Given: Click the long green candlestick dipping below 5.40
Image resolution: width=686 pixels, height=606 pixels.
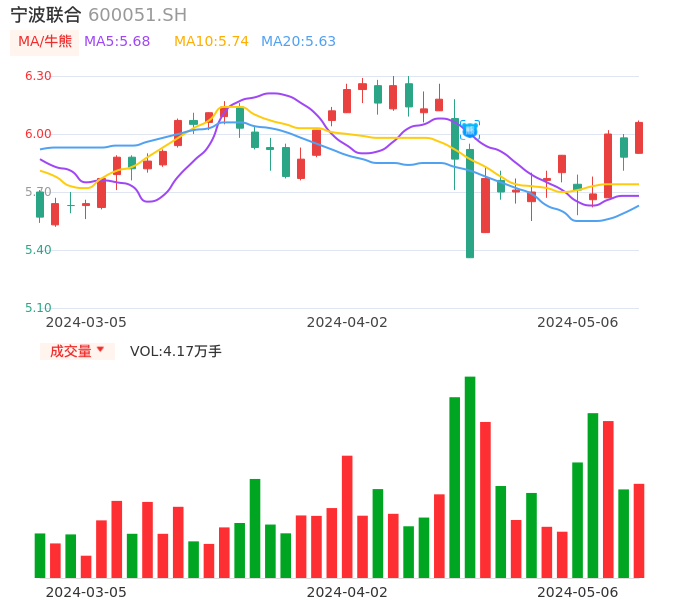Looking at the screenshot, I should (470, 203).
